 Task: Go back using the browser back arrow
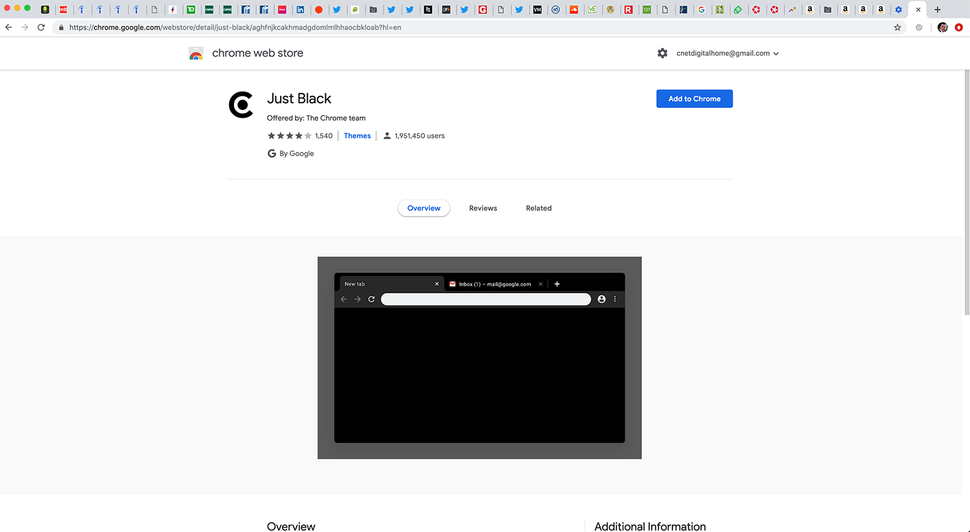pyautogui.click(x=9, y=27)
